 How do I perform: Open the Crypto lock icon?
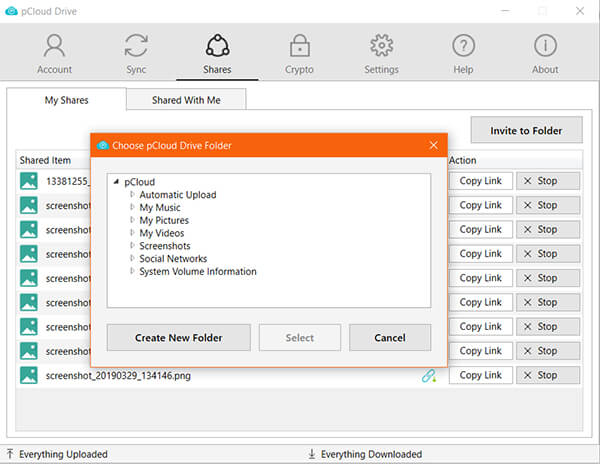click(300, 46)
